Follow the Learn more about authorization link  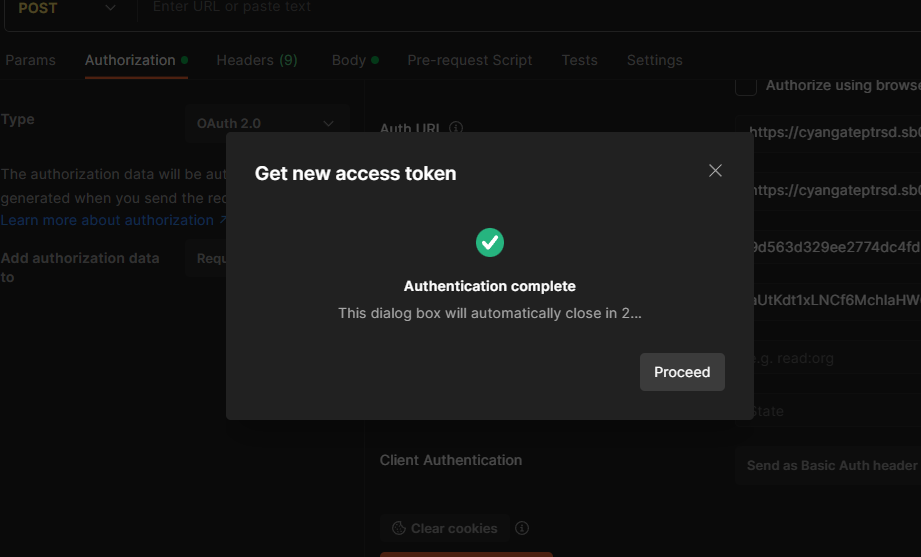coord(107,220)
